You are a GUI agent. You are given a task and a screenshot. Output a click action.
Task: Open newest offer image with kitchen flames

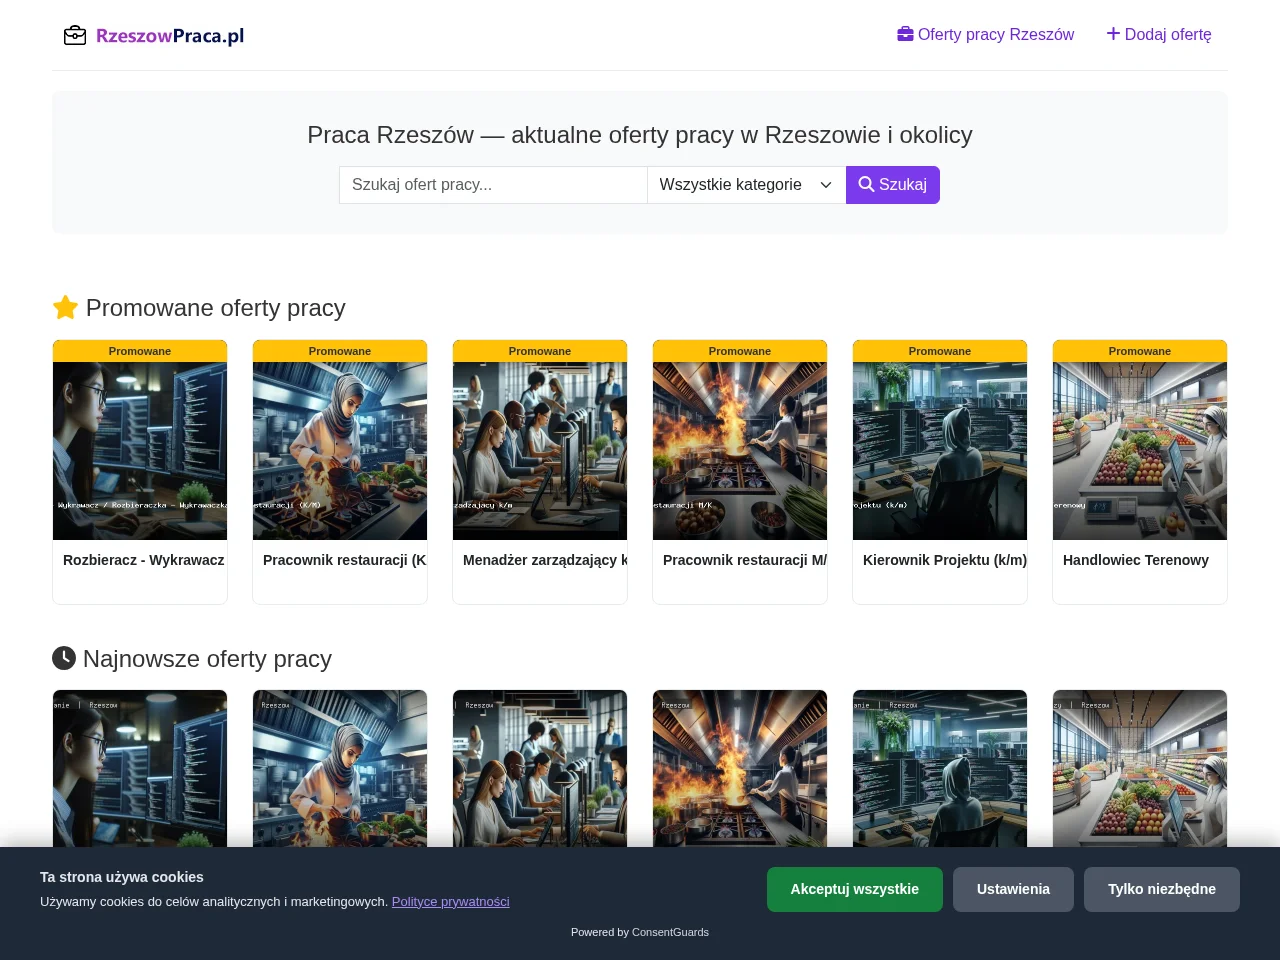[x=740, y=768]
